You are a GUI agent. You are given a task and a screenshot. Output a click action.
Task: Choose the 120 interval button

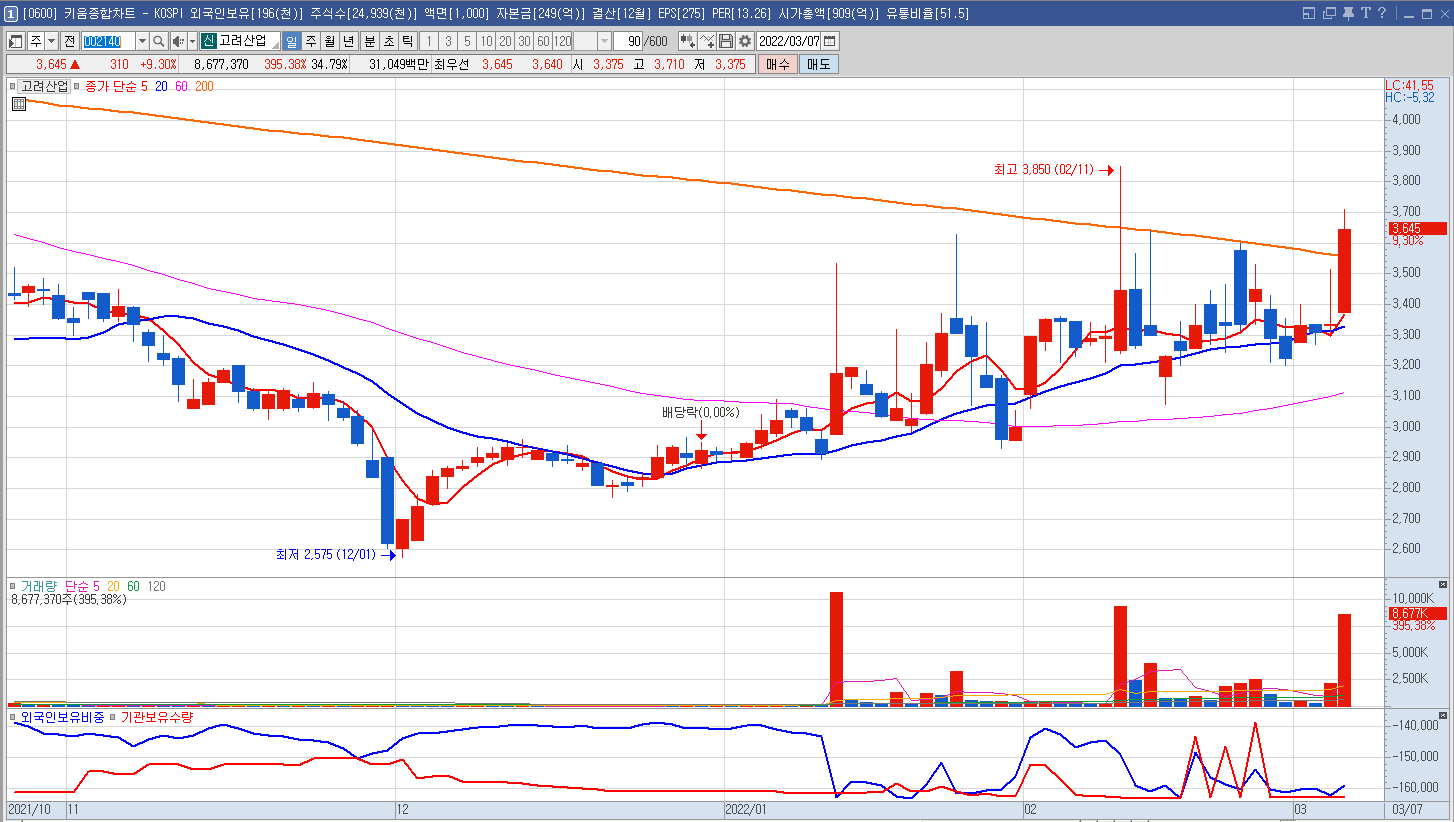tap(562, 41)
